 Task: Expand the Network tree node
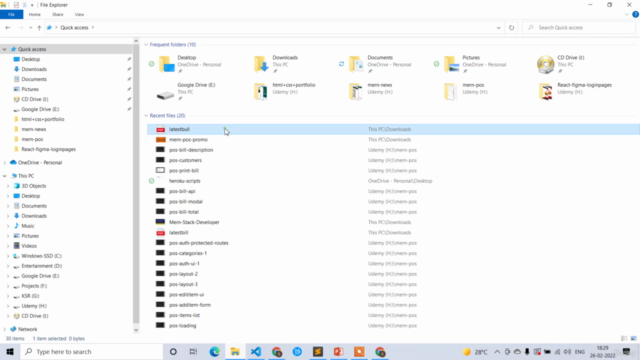click(4, 329)
